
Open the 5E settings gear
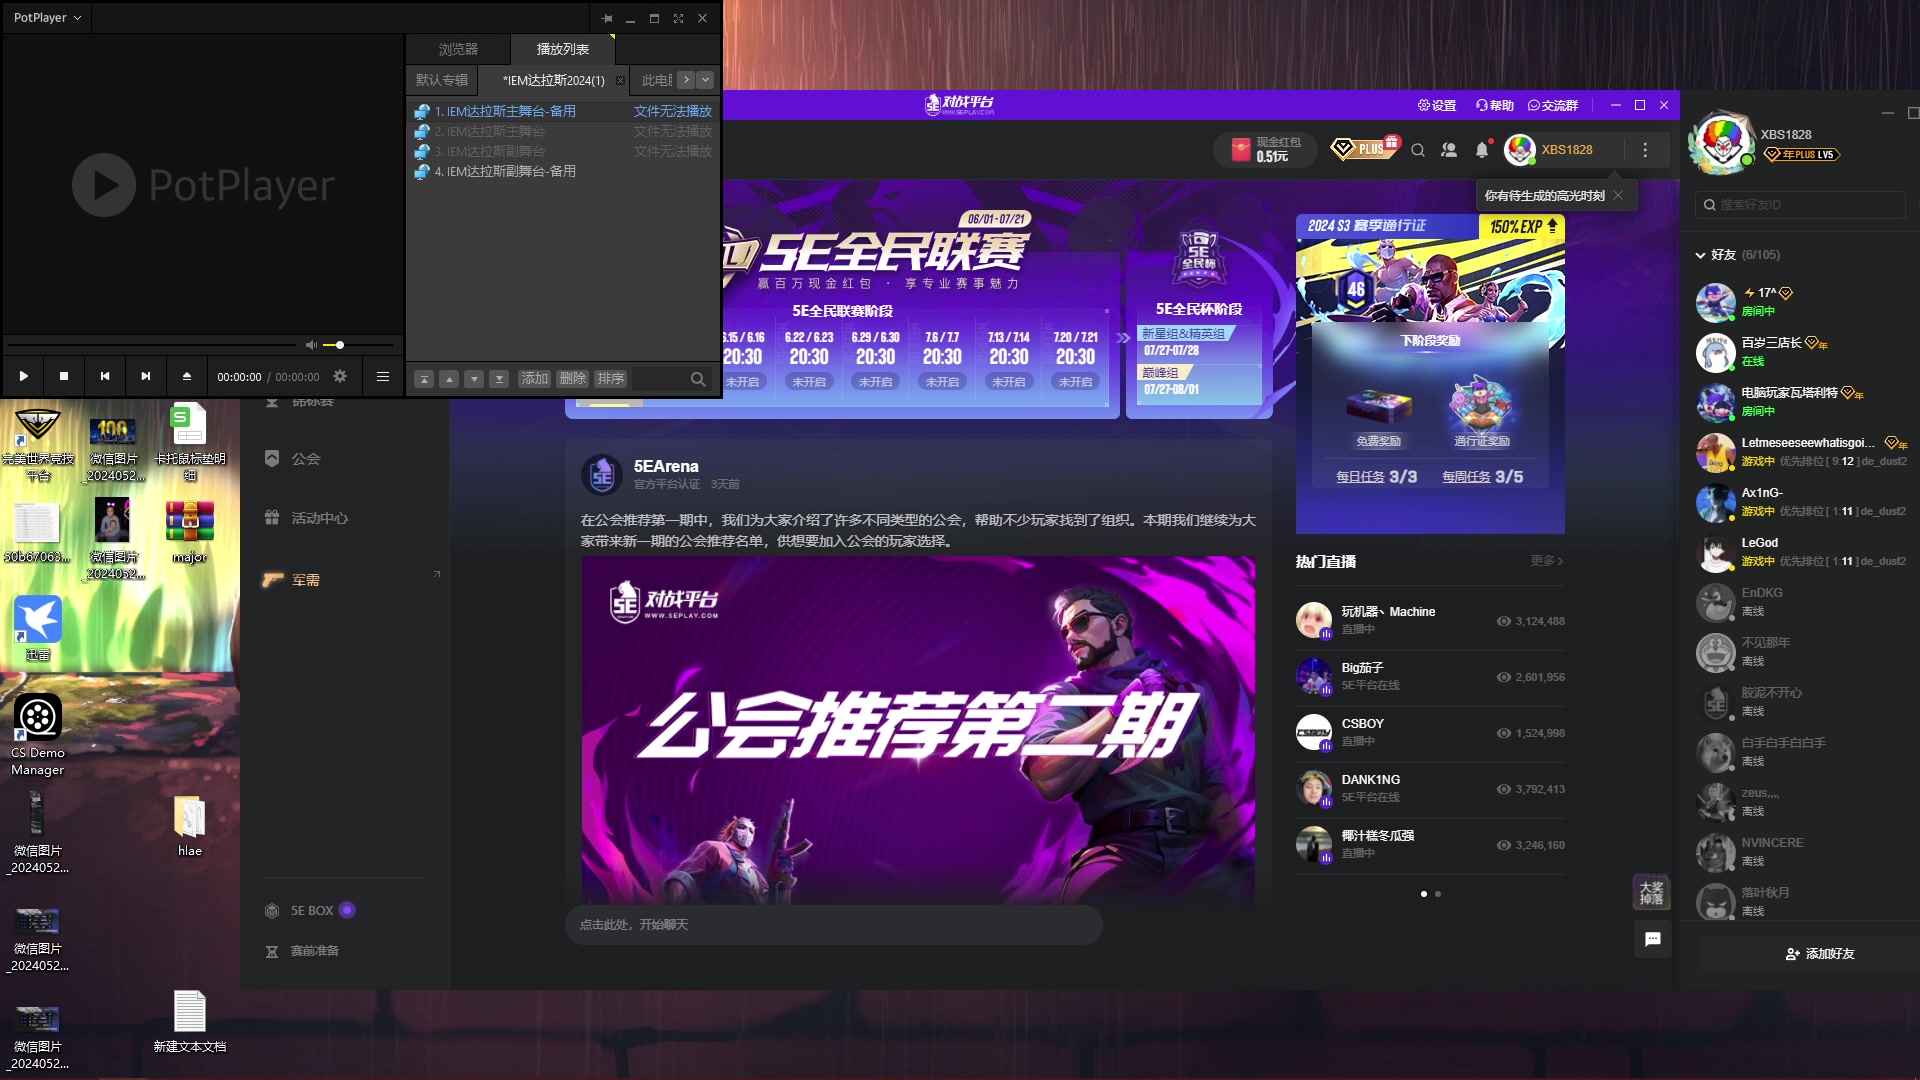(x=1433, y=104)
